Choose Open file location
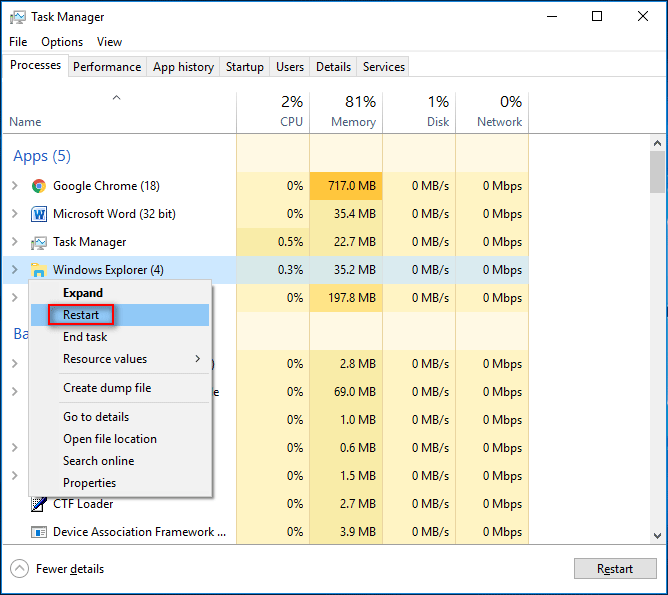 pyautogui.click(x=120, y=439)
